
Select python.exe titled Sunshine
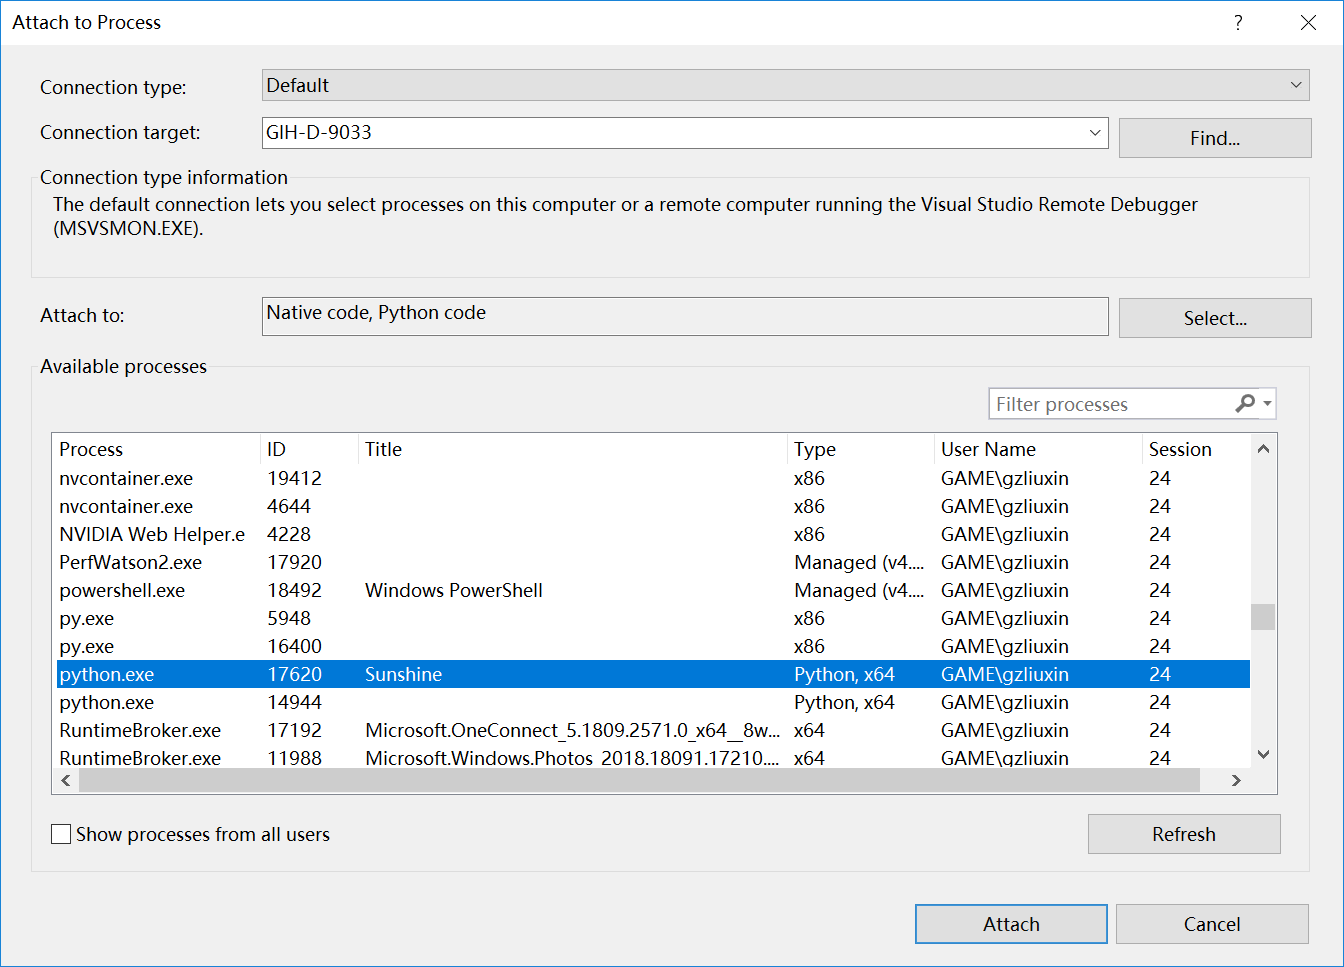(651, 674)
